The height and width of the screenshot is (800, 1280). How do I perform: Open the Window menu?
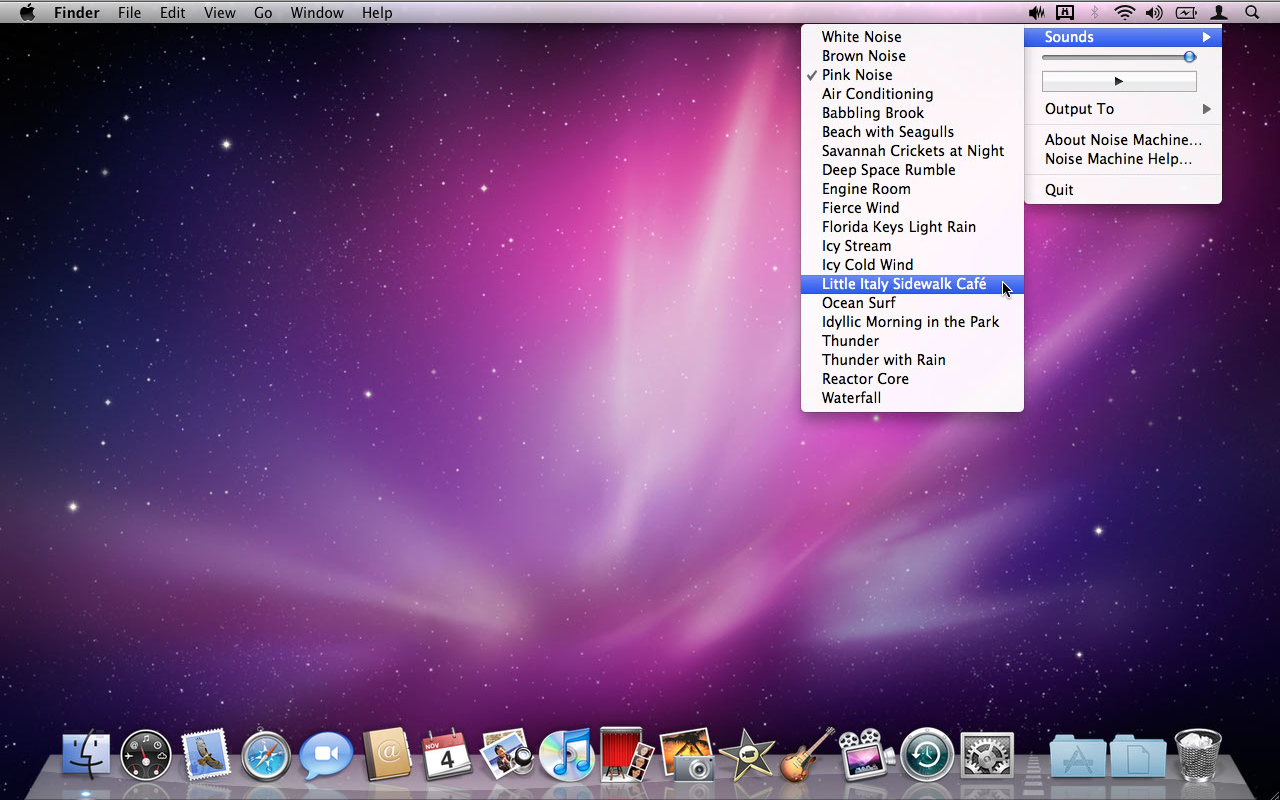click(x=317, y=13)
